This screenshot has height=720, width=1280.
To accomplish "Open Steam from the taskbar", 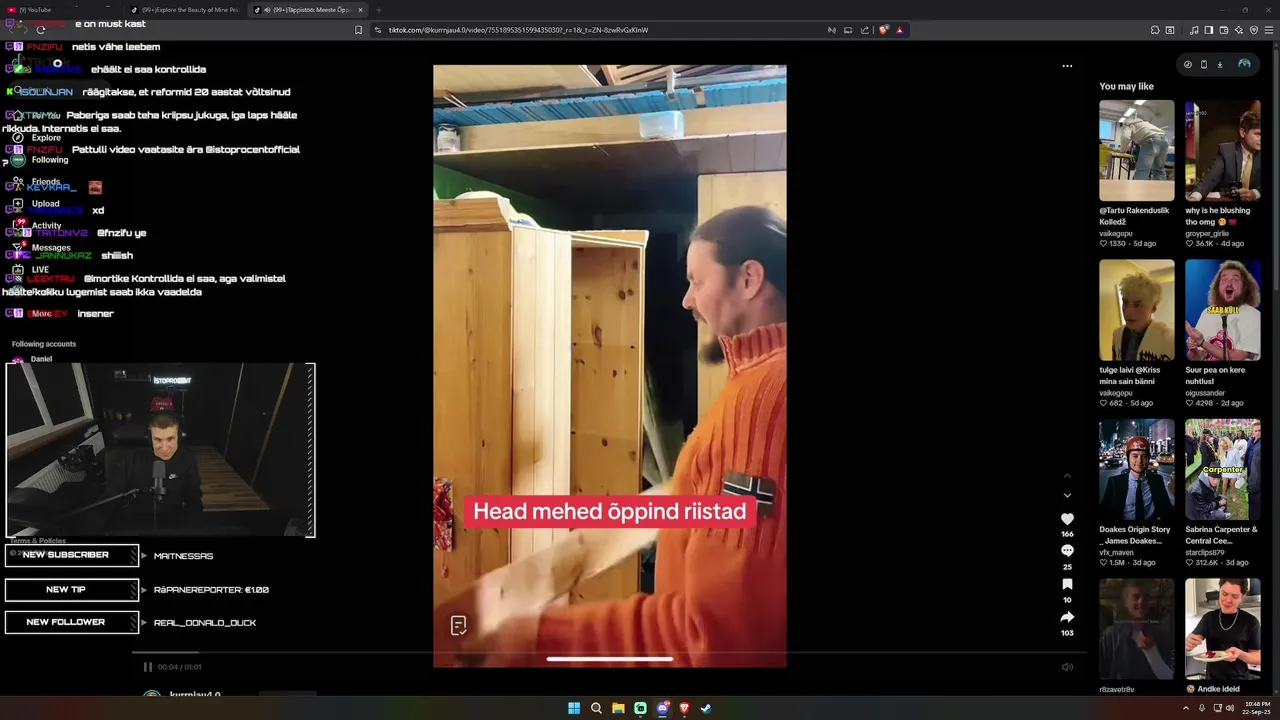I will coord(706,708).
